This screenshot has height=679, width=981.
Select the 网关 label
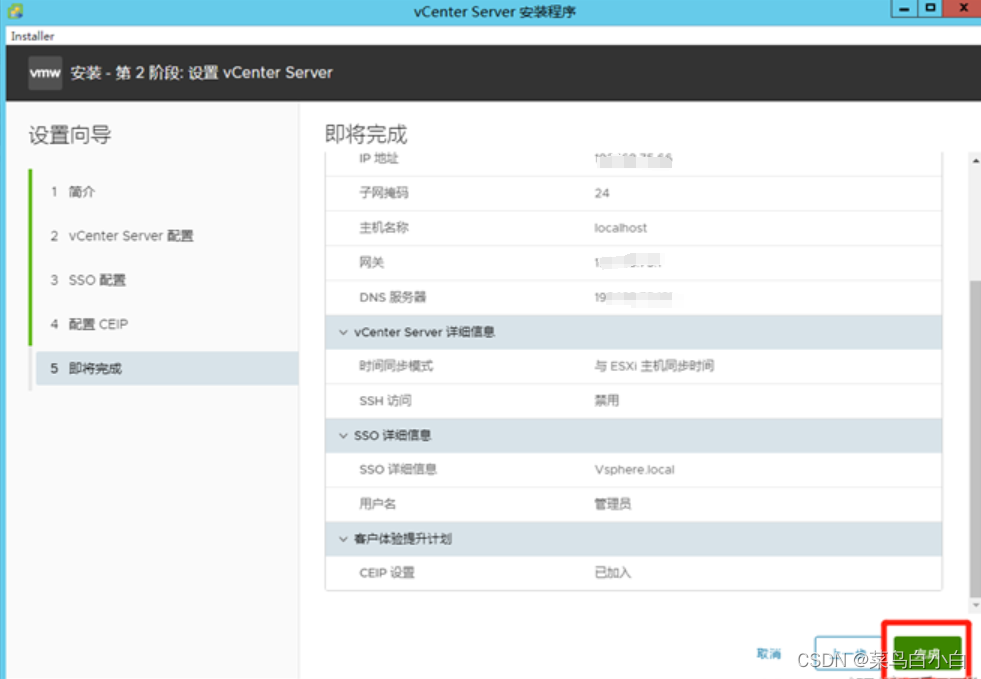click(372, 262)
